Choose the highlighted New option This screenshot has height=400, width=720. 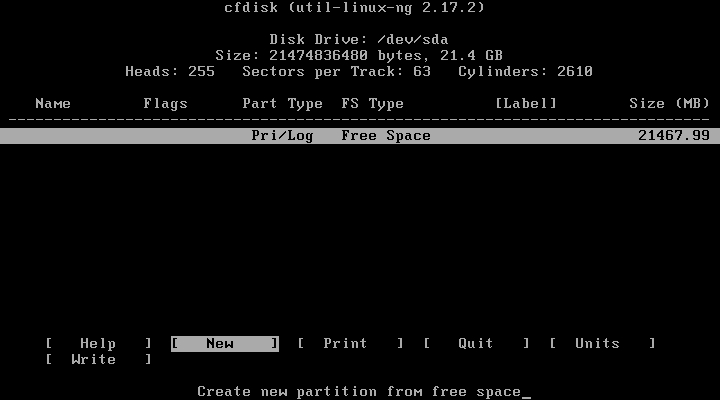tap(225, 344)
